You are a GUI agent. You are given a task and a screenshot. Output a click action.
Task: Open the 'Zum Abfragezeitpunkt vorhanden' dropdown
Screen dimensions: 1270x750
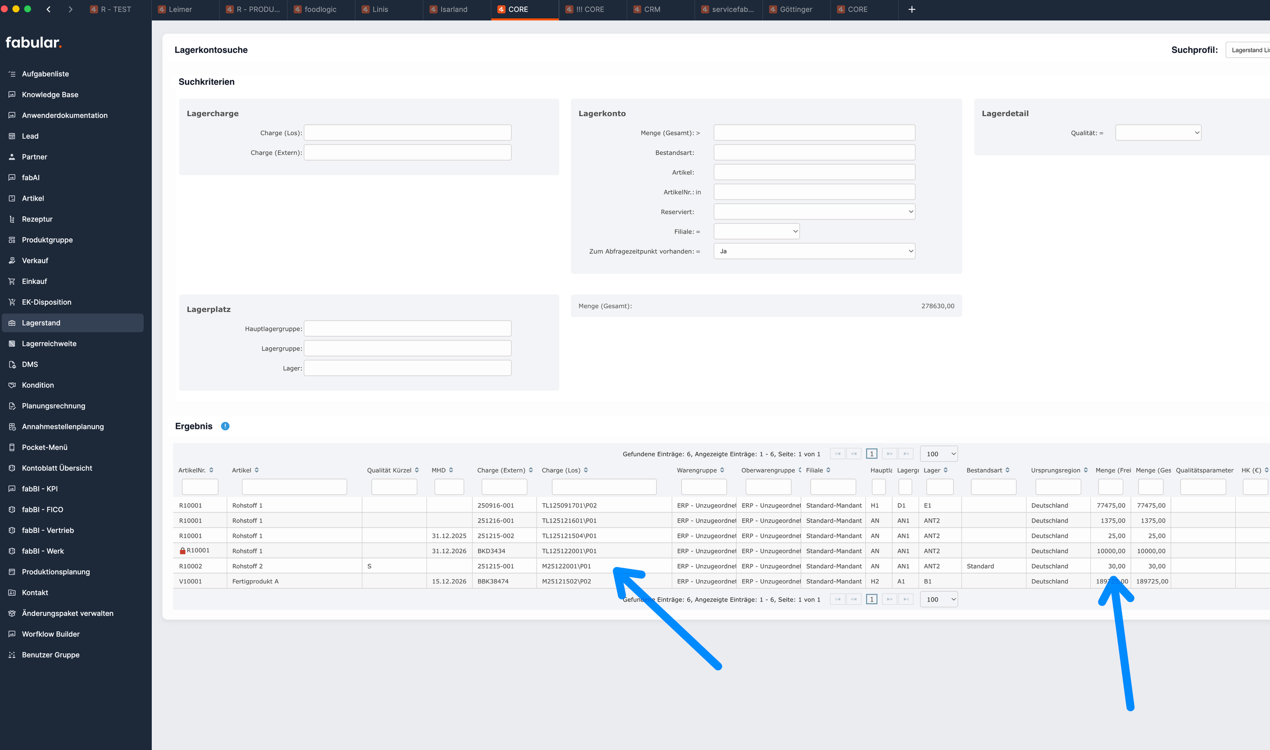[x=814, y=251]
